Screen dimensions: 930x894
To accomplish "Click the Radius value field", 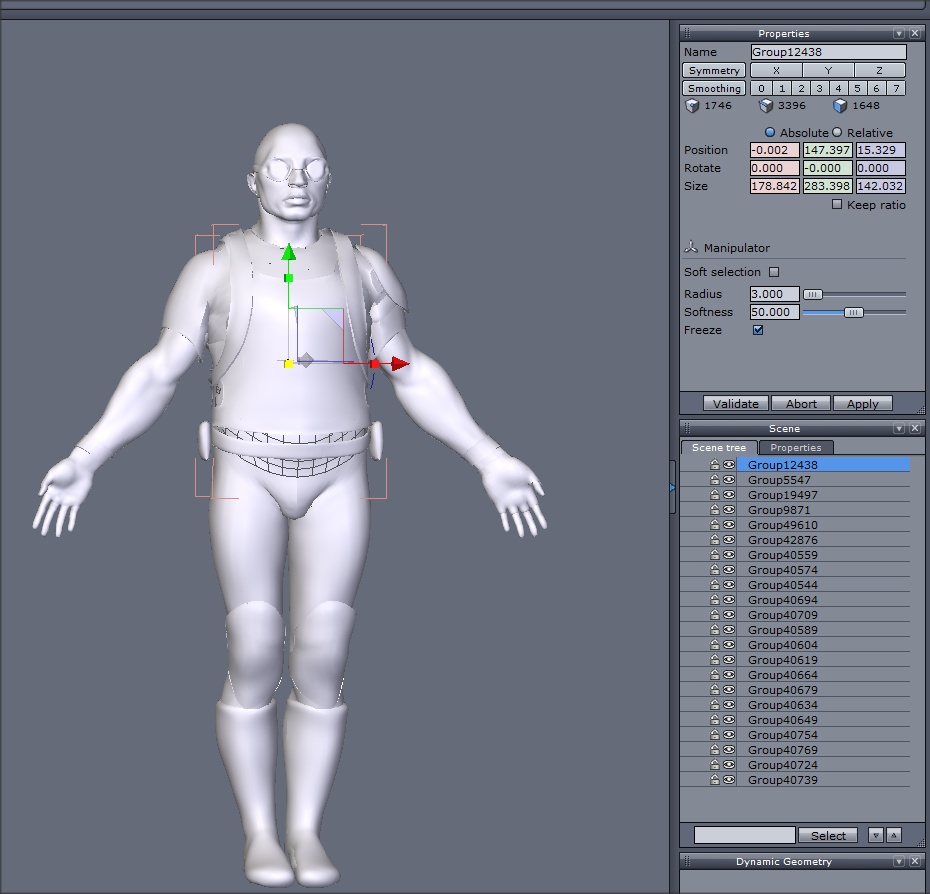I will tap(774, 294).
